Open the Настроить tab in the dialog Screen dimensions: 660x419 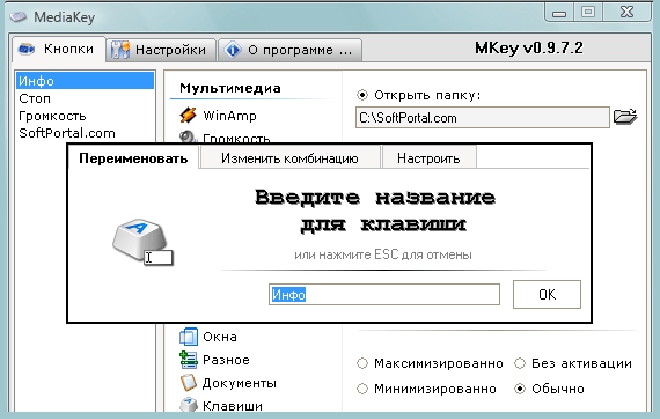tap(428, 158)
